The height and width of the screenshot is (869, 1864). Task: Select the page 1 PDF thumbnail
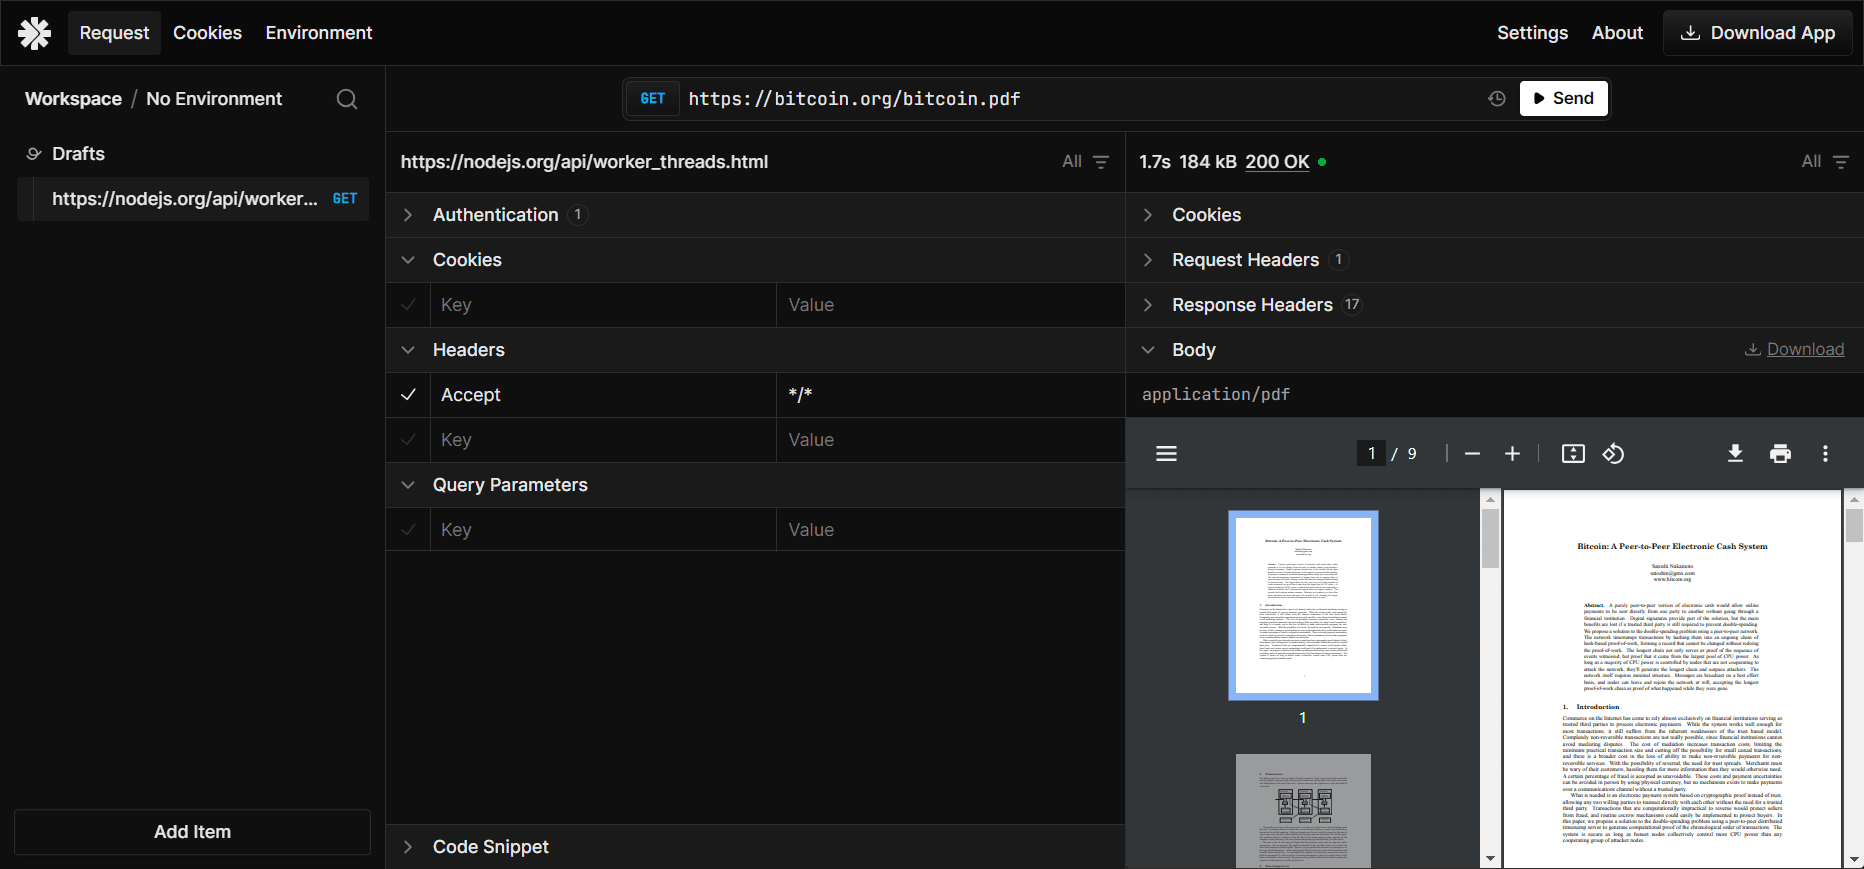[1303, 605]
